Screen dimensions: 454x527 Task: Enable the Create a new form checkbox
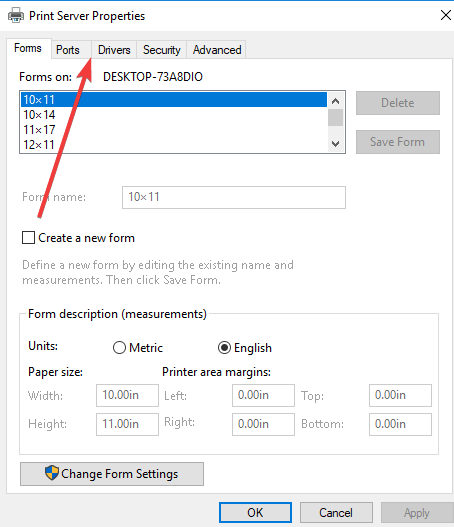28,238
